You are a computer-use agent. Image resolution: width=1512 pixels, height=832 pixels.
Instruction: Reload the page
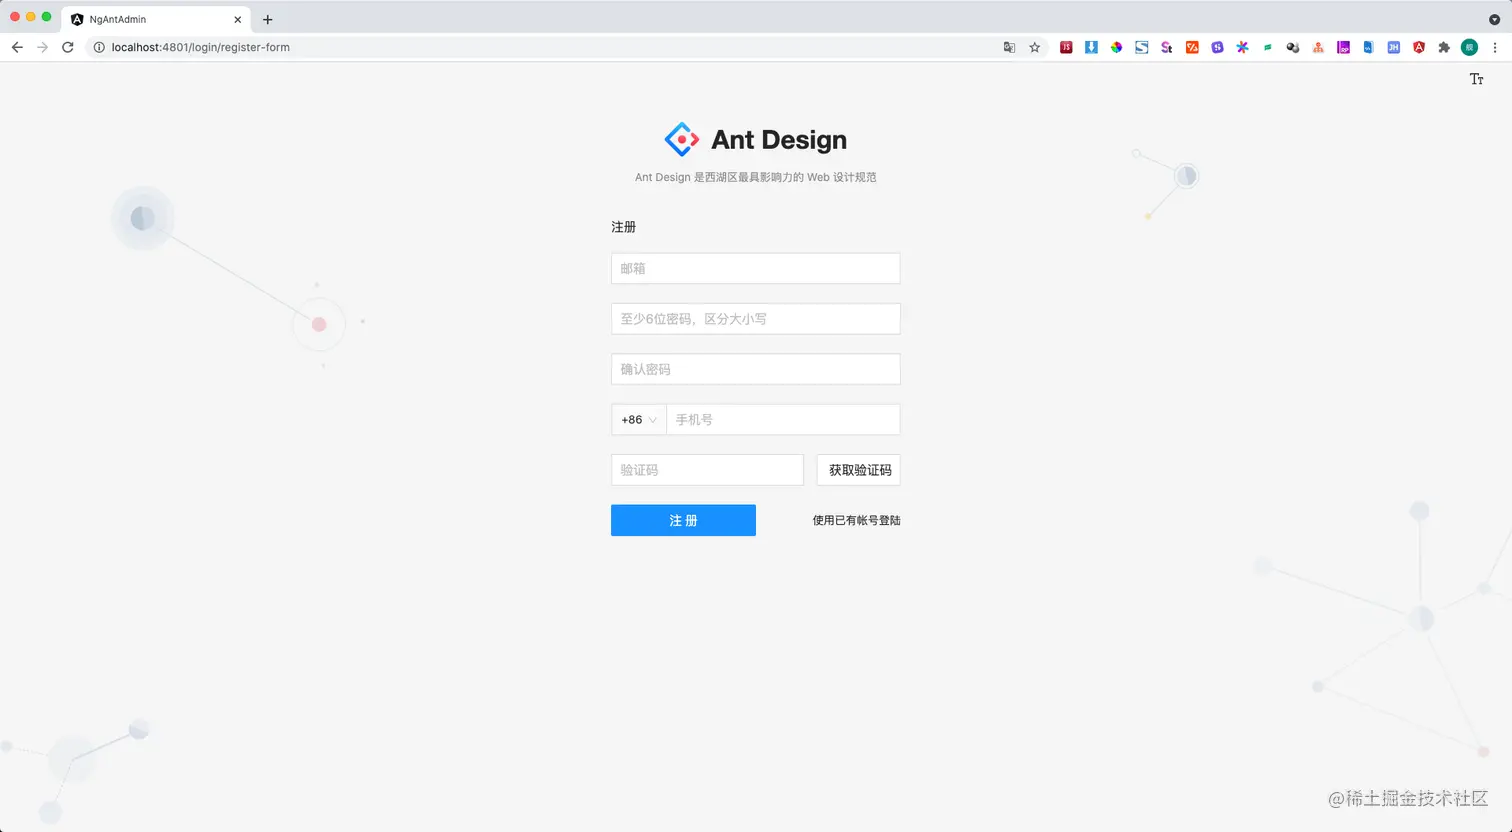68,47
